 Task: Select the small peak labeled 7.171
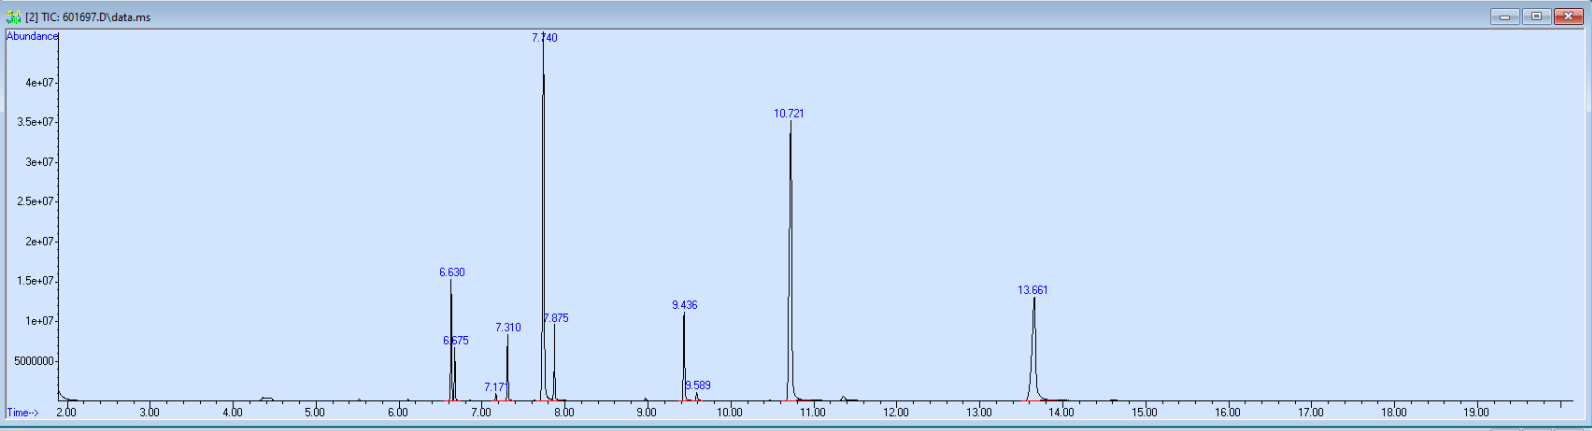tap(497, 388)
